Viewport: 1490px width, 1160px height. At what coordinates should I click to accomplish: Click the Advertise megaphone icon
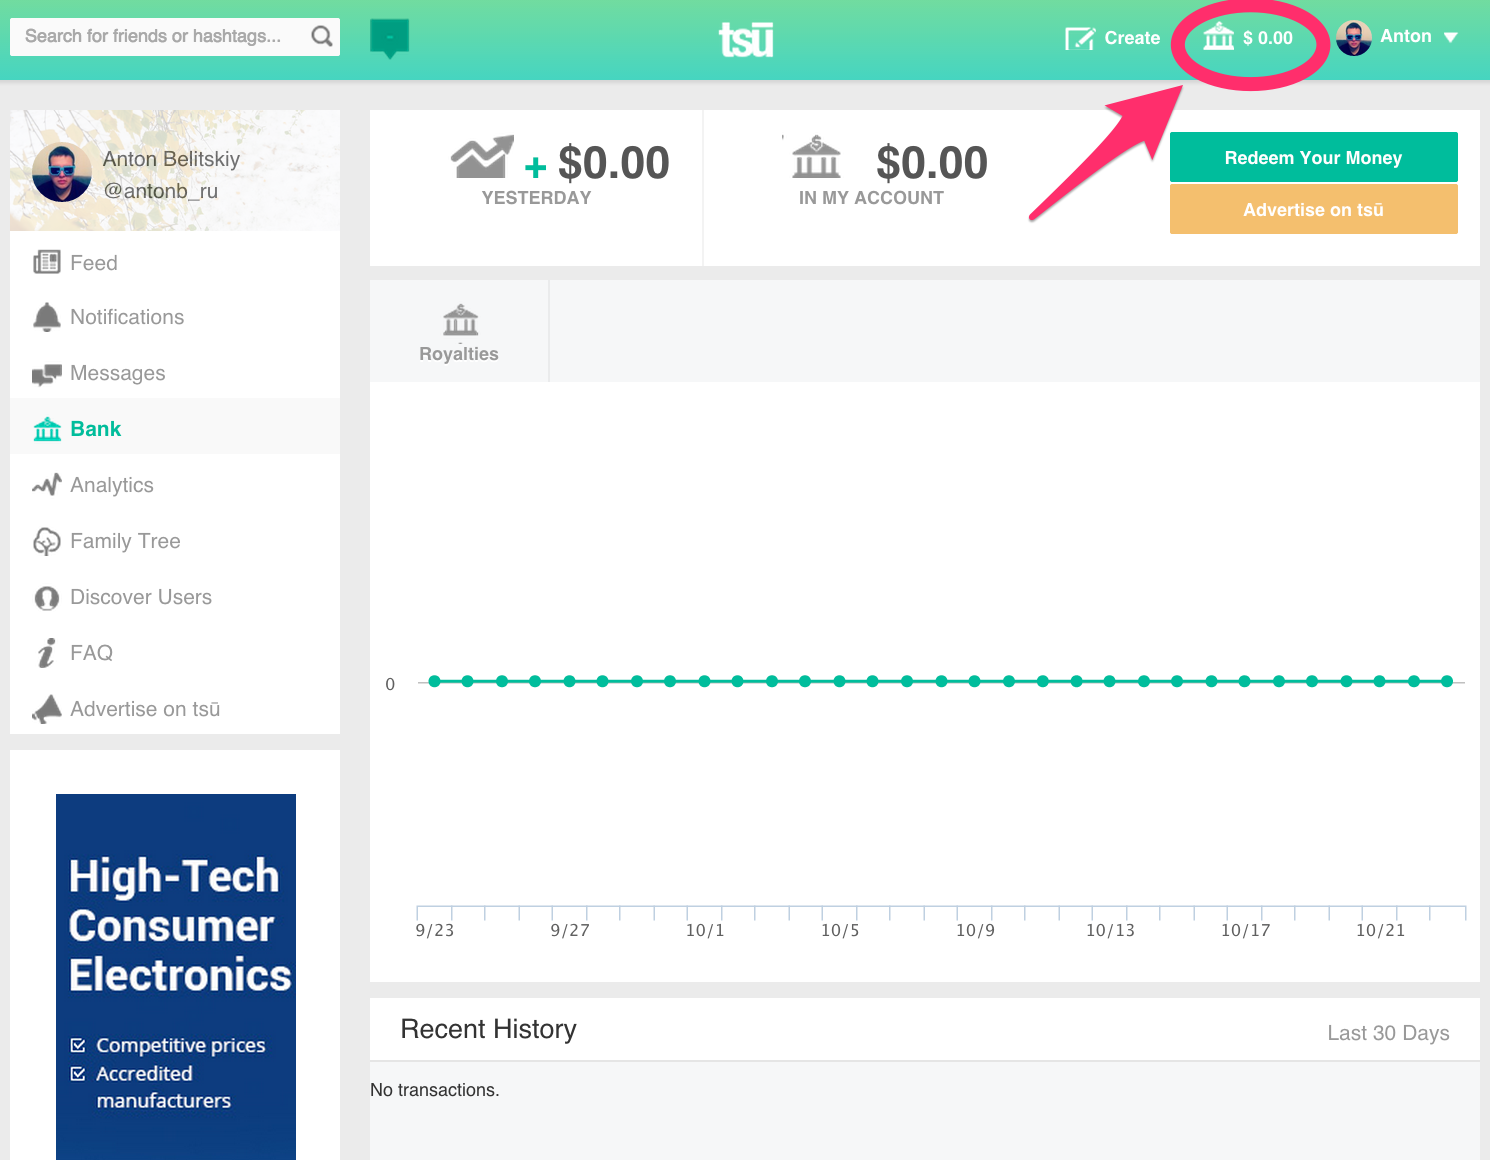[46, 709]
